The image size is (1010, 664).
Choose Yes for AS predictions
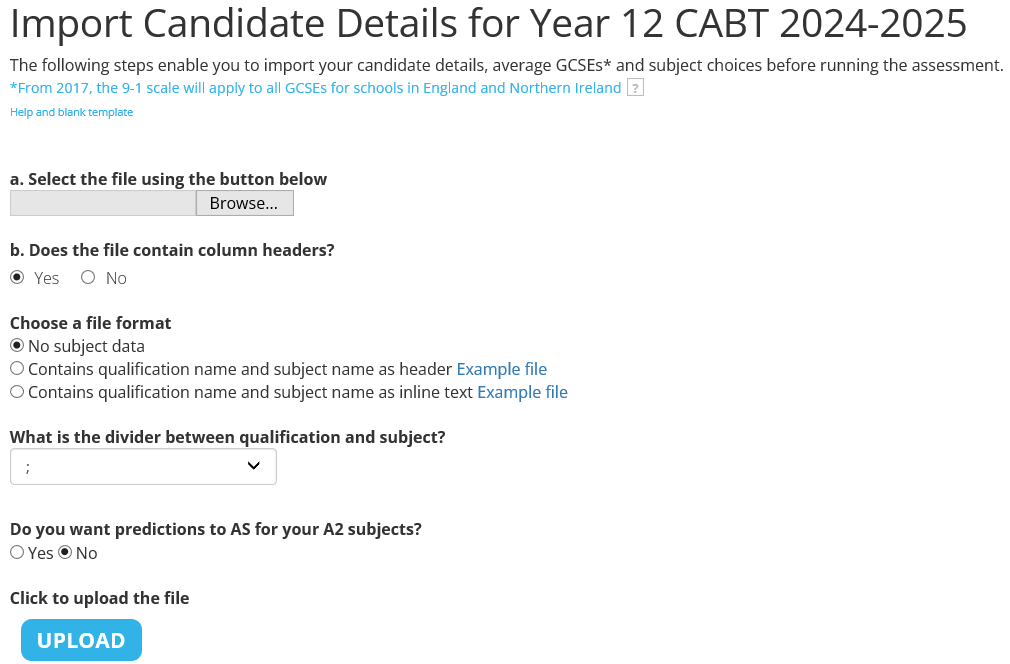point(17,552)
